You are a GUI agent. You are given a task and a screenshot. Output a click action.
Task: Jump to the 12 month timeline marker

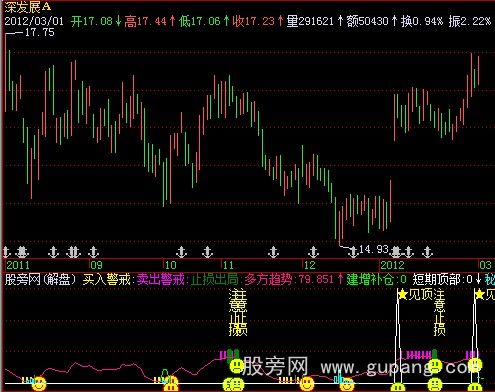309,265
